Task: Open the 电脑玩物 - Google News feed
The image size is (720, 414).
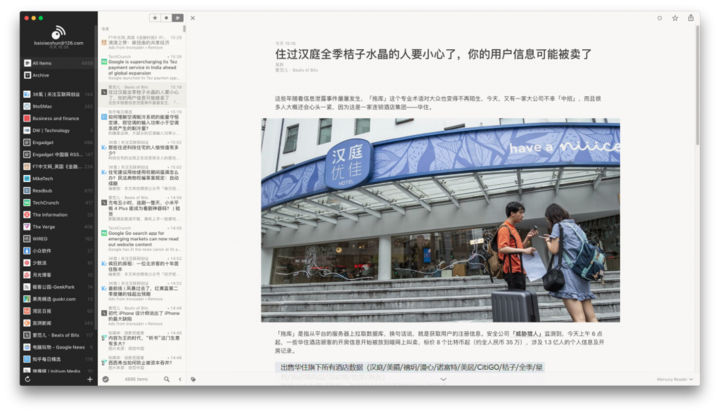Action: pyautogui.click(x=59, y=347)
